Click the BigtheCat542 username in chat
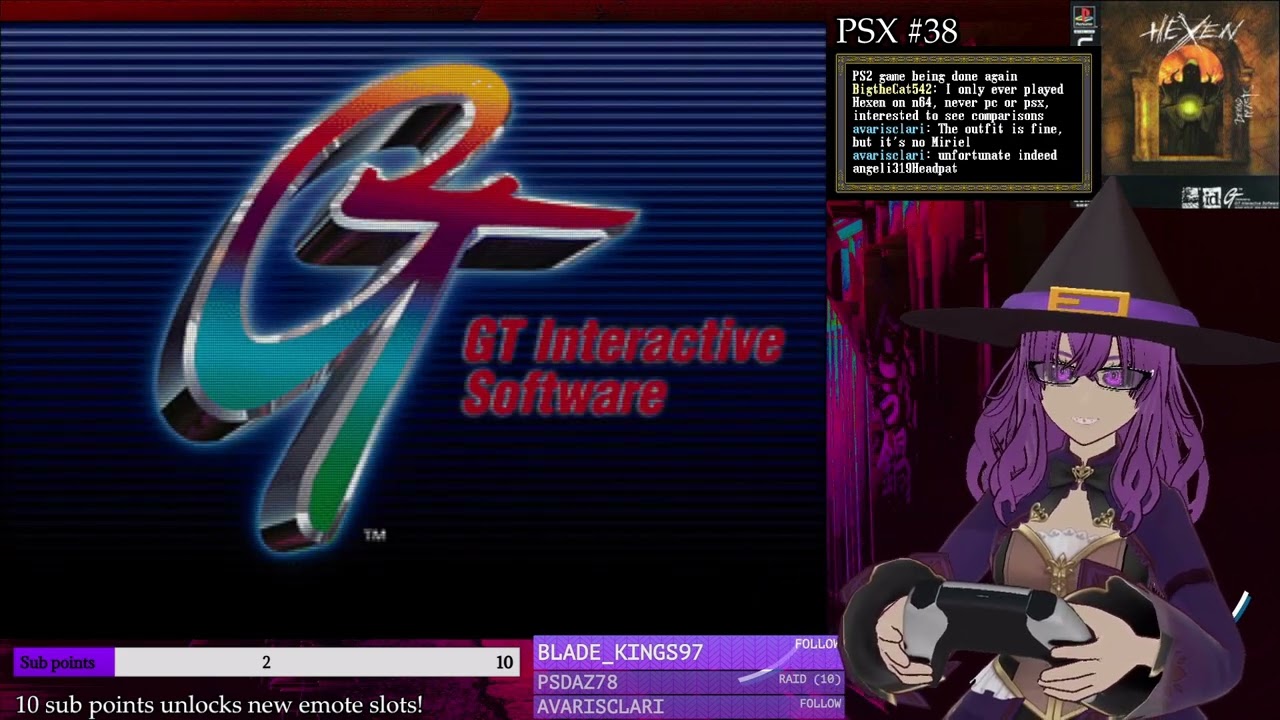The image size is (1280, 720). click(893, 89)
